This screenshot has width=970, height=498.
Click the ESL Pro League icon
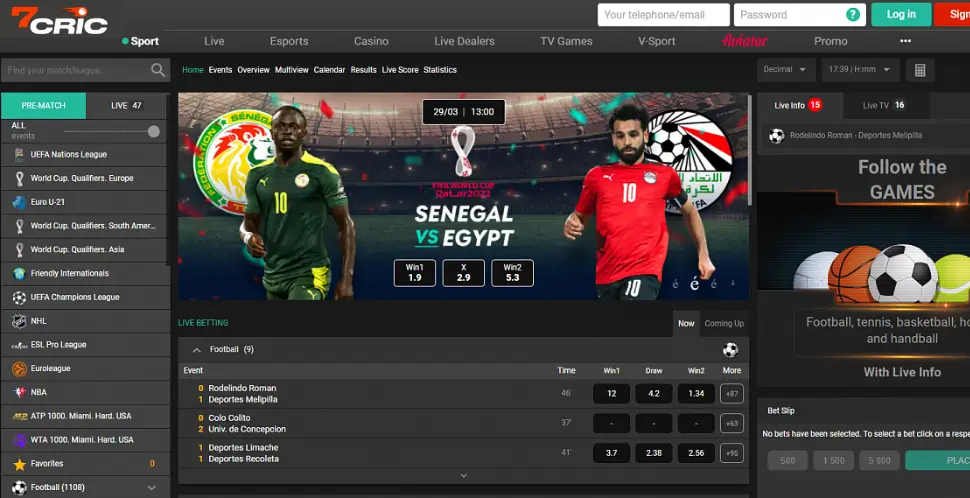pyautogui.click(x=19, y=345)
